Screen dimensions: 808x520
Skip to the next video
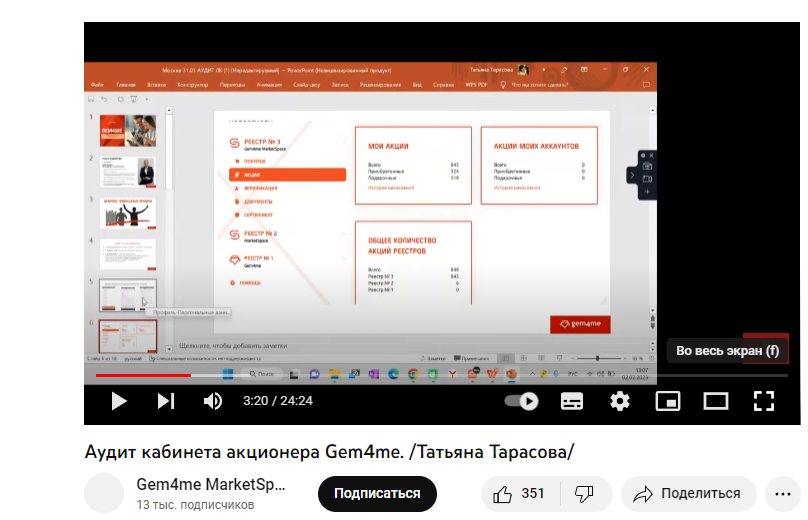[166, 401]
